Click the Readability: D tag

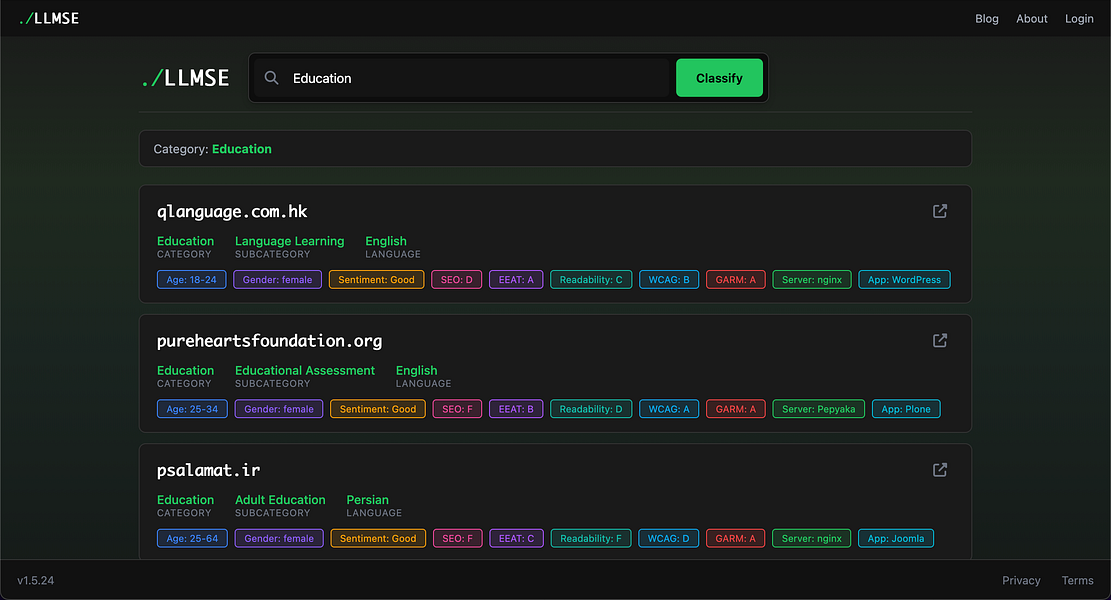pyautogui.click(x=591, y=409)
